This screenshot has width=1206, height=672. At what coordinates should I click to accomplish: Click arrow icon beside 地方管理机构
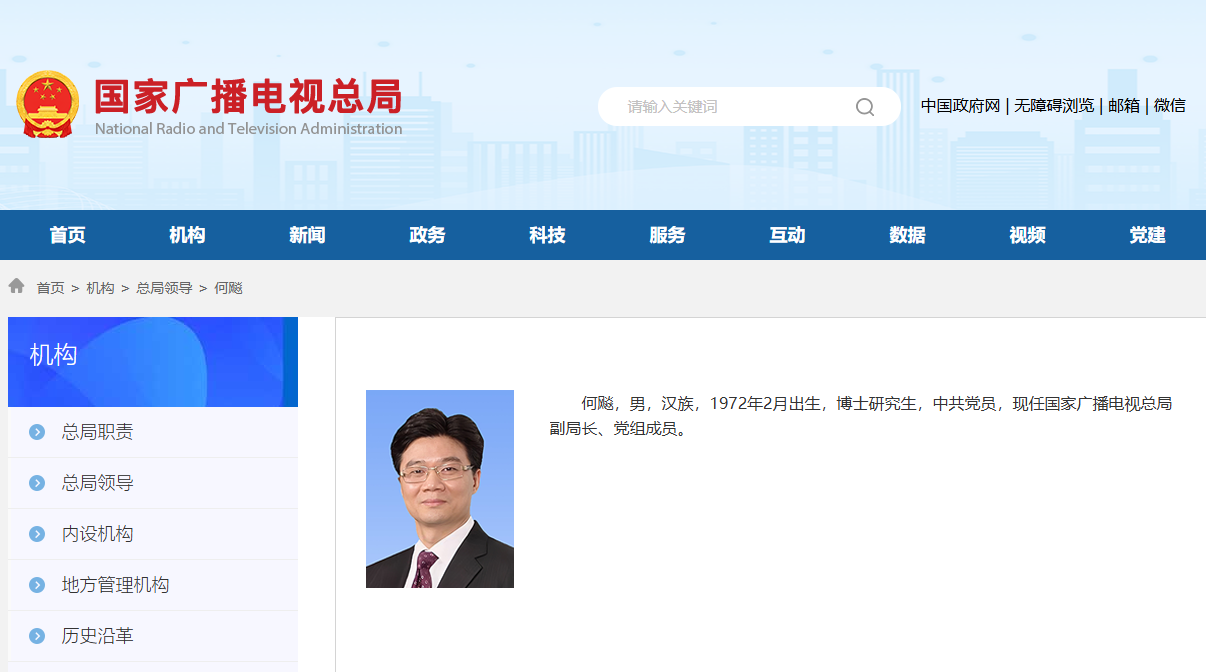pos(37,585)
